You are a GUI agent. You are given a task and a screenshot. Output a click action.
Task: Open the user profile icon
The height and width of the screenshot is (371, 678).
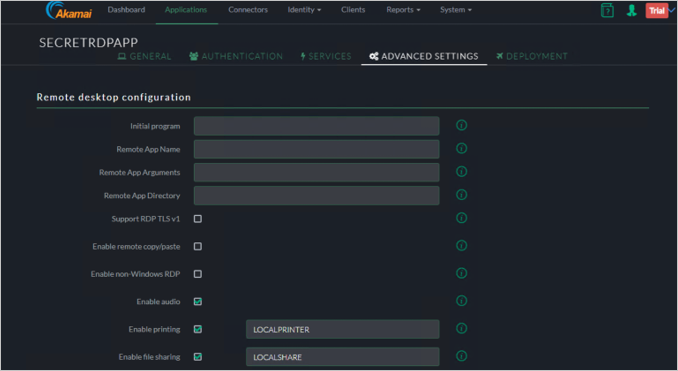tap(631, 10)
